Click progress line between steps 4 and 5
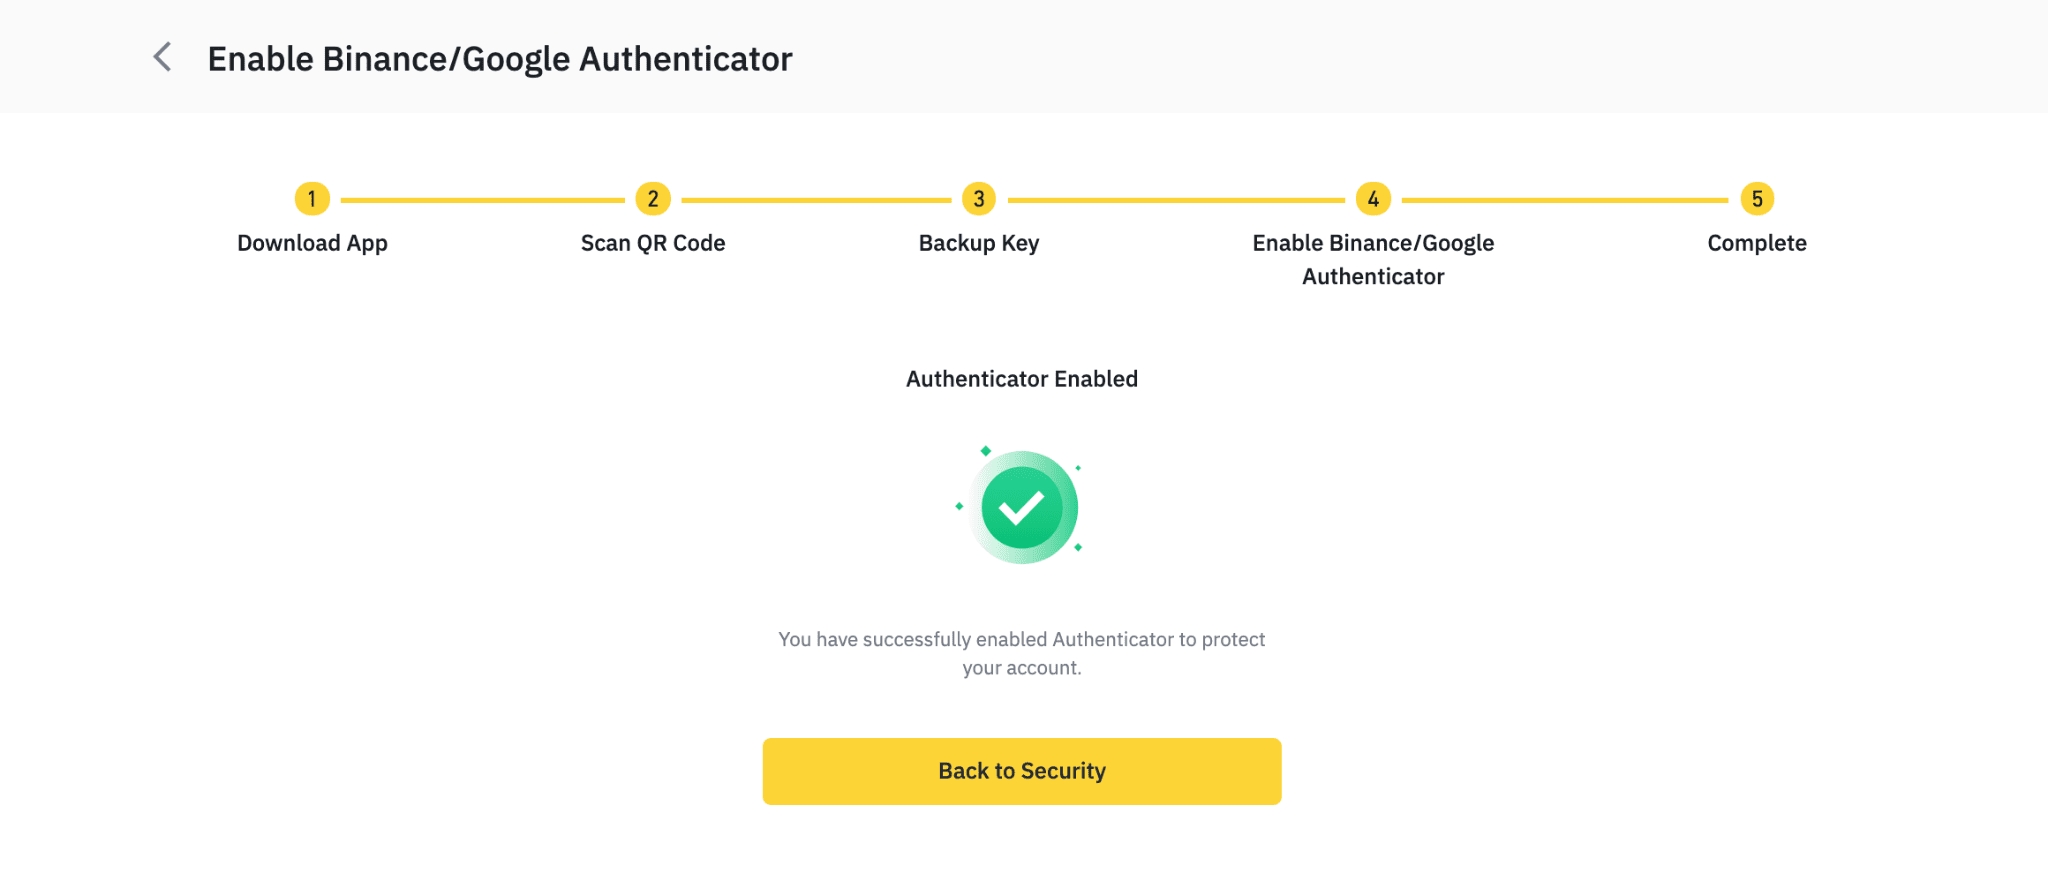The height and width of the screenshot is (869, 2048). point(1565,200)
